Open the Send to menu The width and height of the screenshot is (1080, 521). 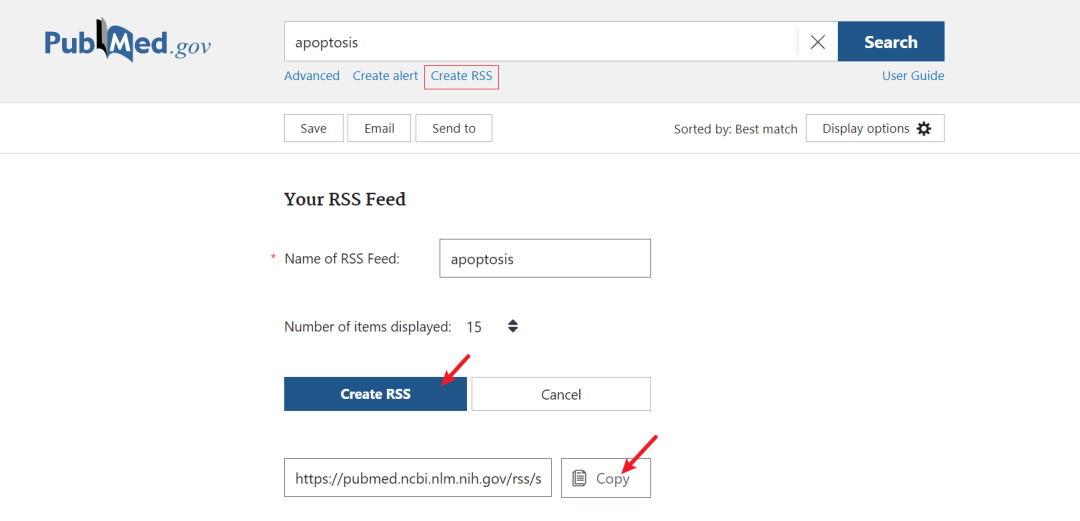pos(454,128)
